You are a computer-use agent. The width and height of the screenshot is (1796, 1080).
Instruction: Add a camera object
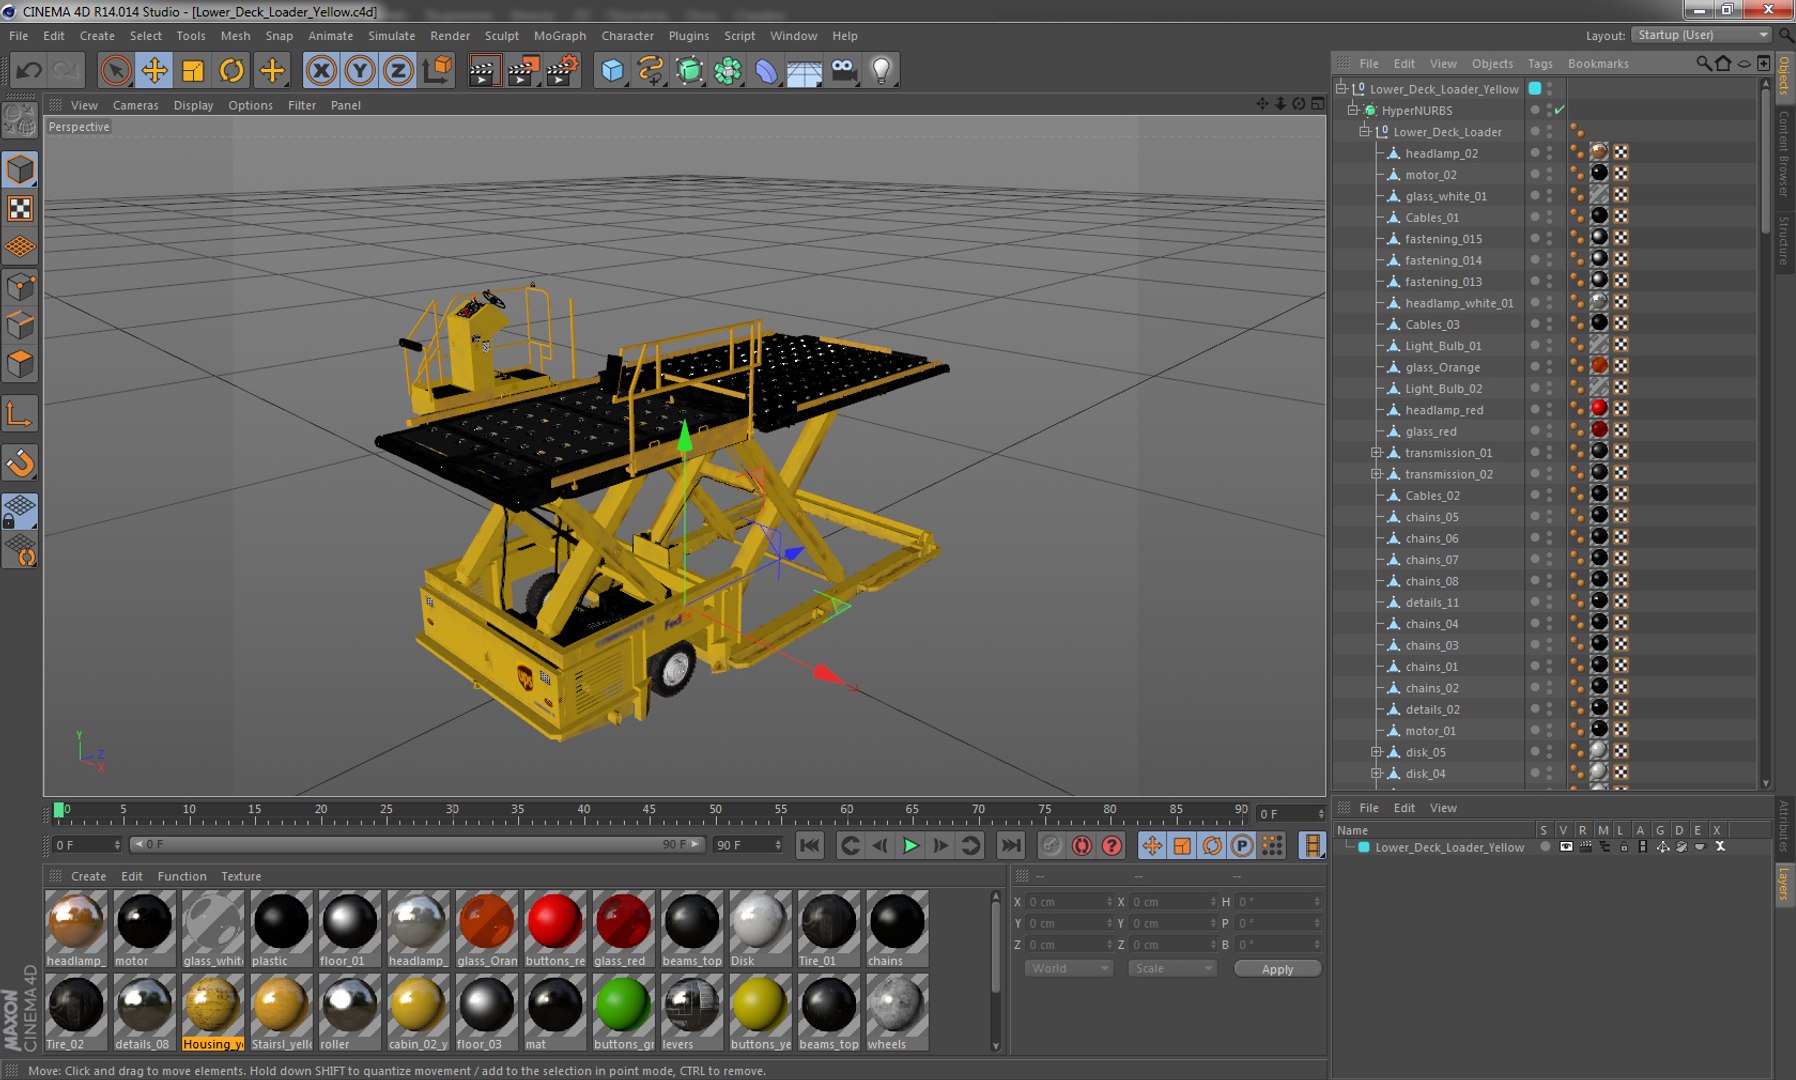click(x=843, y=70)
